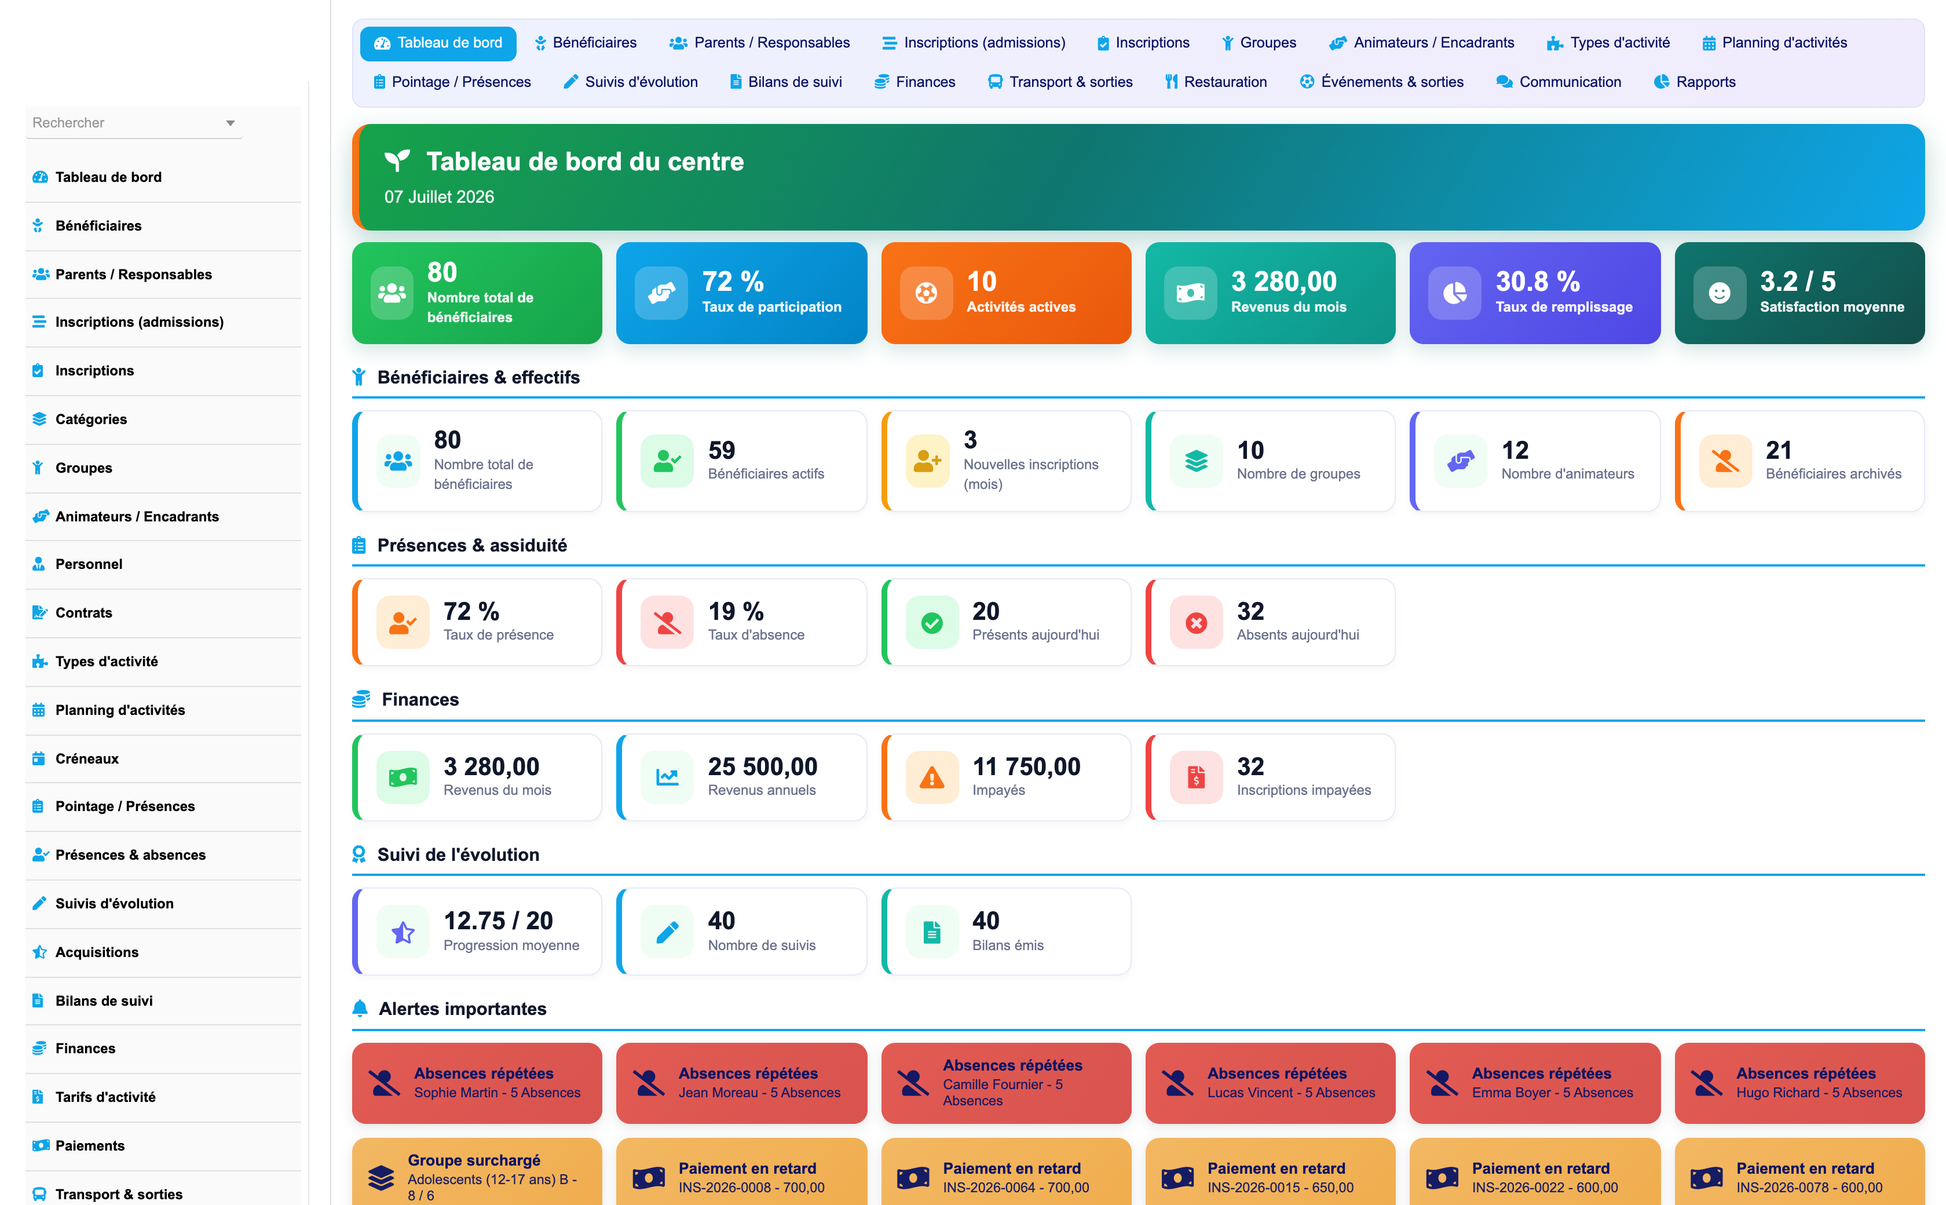Screen dimensions: 1946x1205
Task: Click the Bilans émis document icon
Action: (x=932, y=932)
